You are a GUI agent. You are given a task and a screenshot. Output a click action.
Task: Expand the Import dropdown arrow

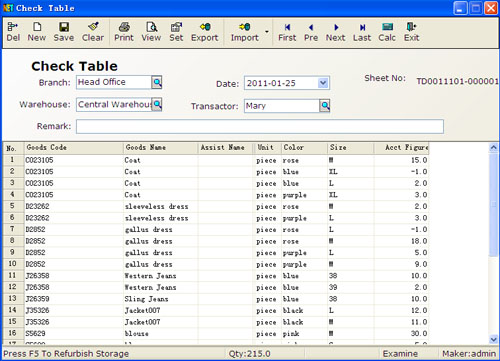click(x=267, y=32)
